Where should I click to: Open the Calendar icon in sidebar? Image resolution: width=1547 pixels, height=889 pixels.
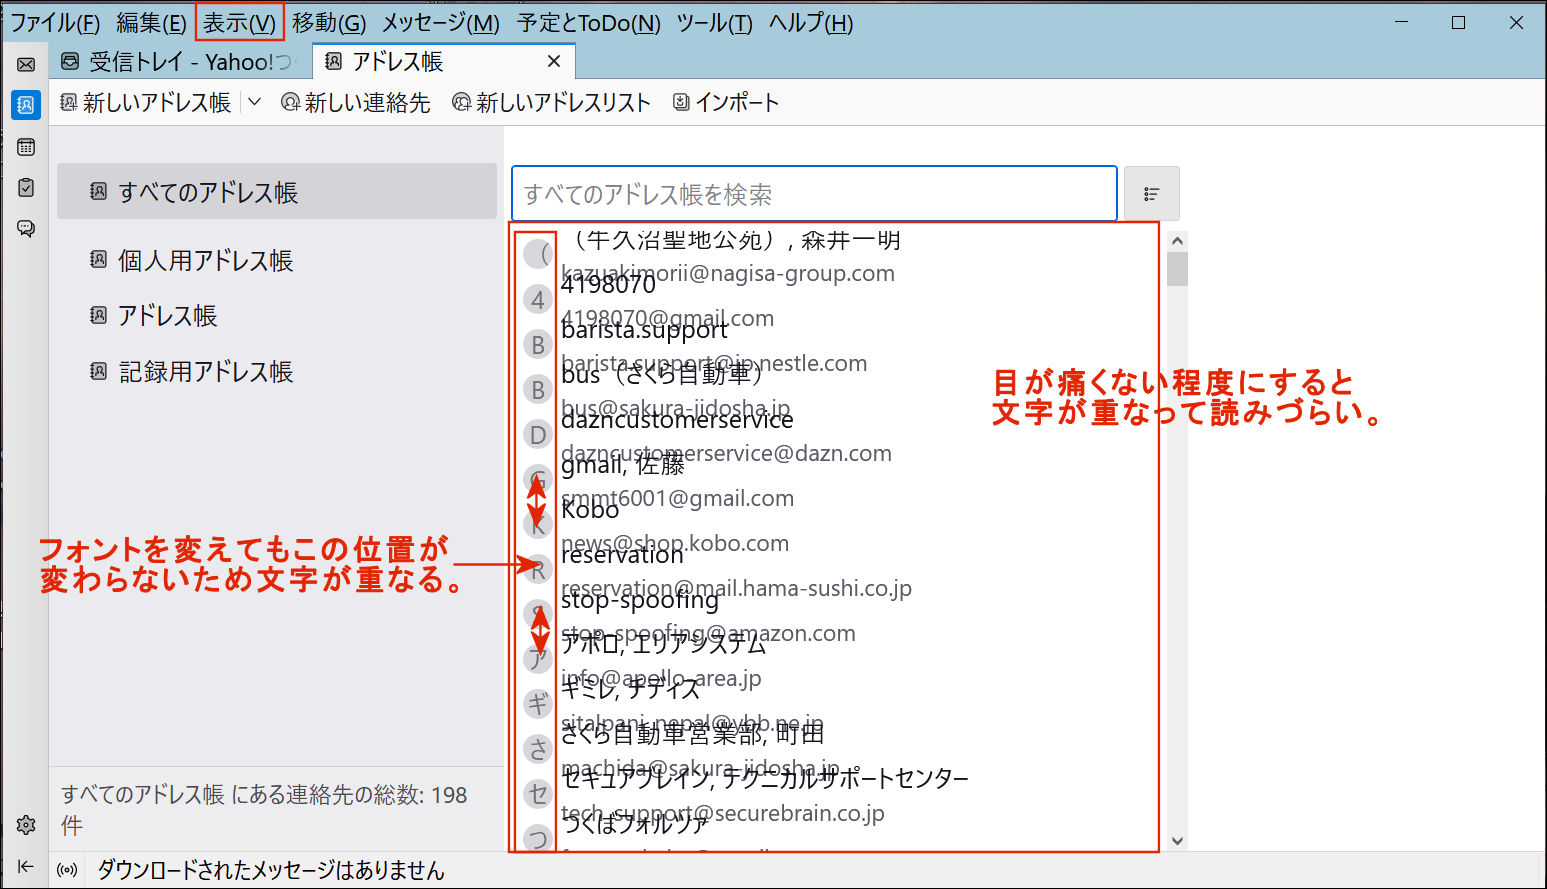[26, 147]
